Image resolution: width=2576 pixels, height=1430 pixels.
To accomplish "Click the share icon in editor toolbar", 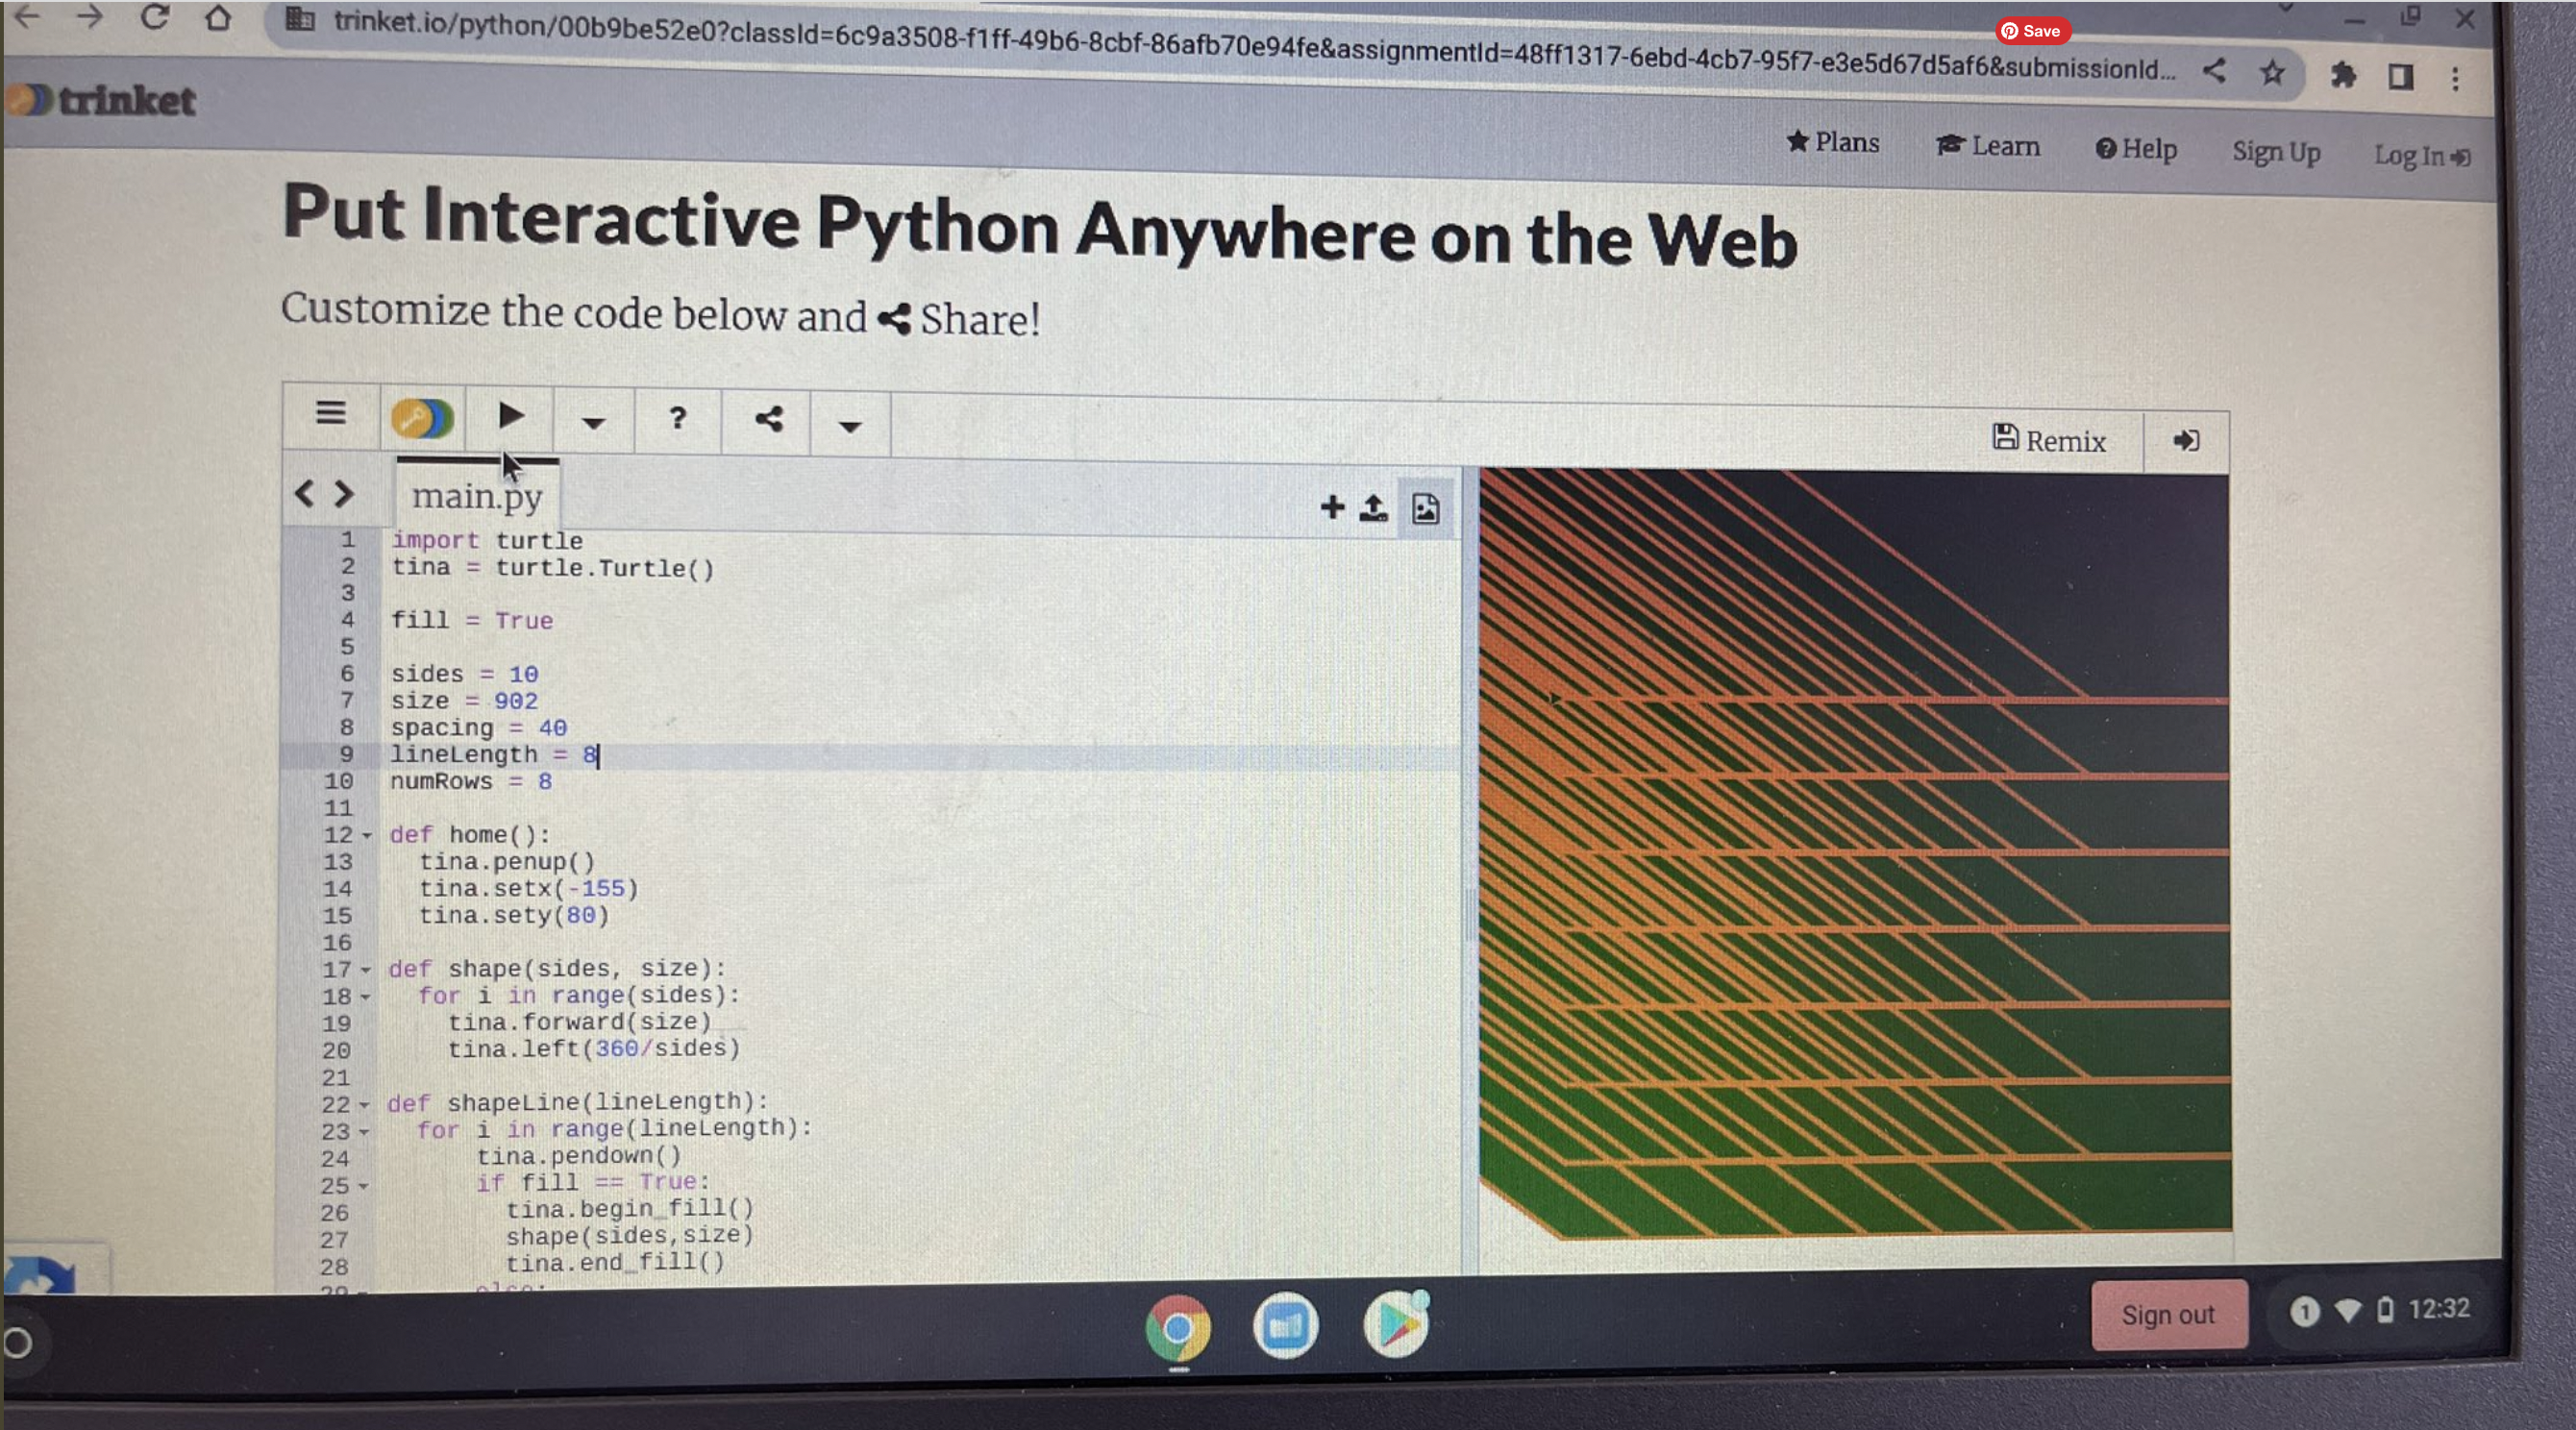I will (768, 419).
